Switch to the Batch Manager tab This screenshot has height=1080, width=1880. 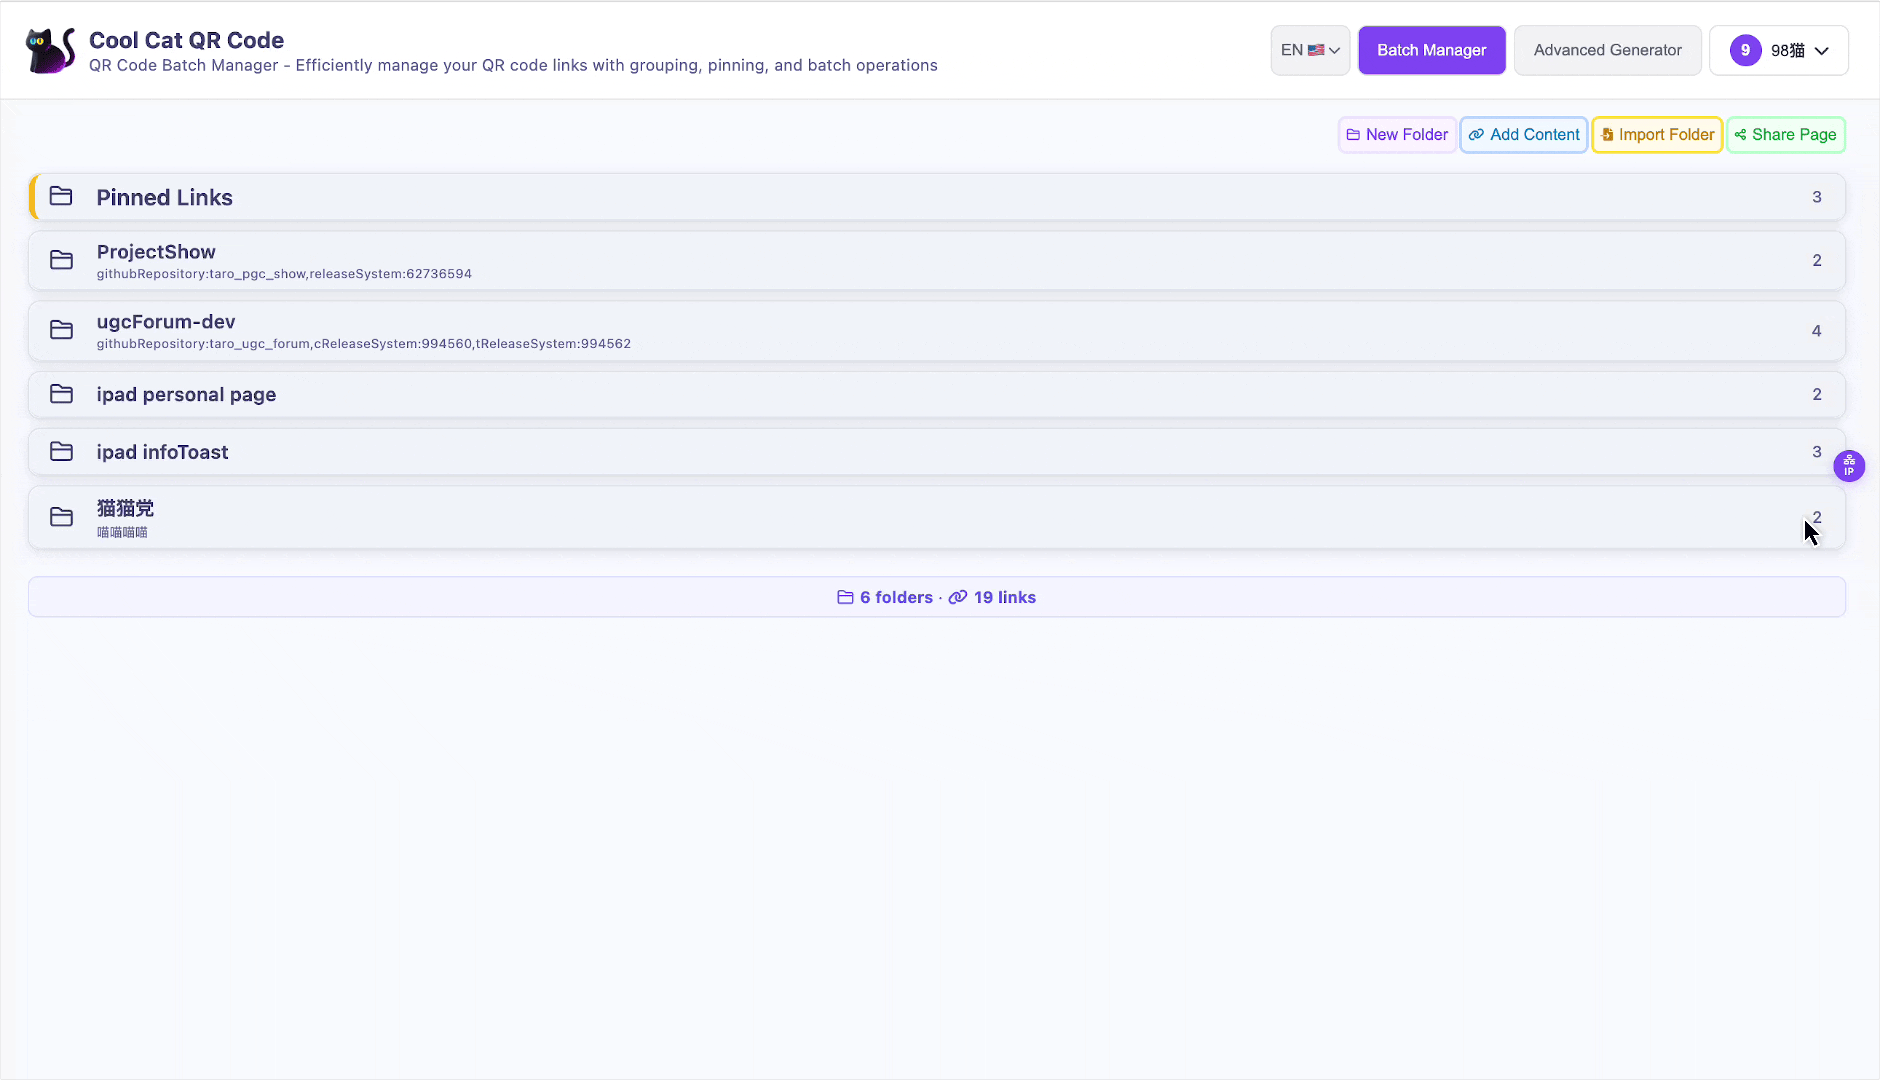(x=1431, y=50)
